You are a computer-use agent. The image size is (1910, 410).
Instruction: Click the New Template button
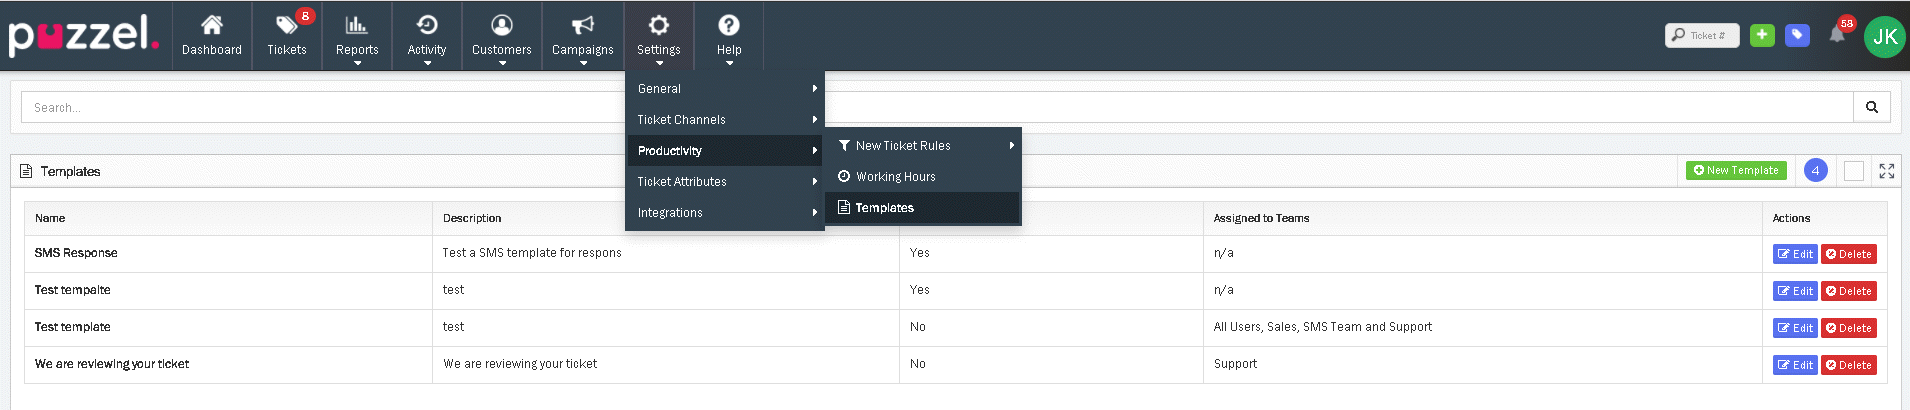pos(1735,171)
